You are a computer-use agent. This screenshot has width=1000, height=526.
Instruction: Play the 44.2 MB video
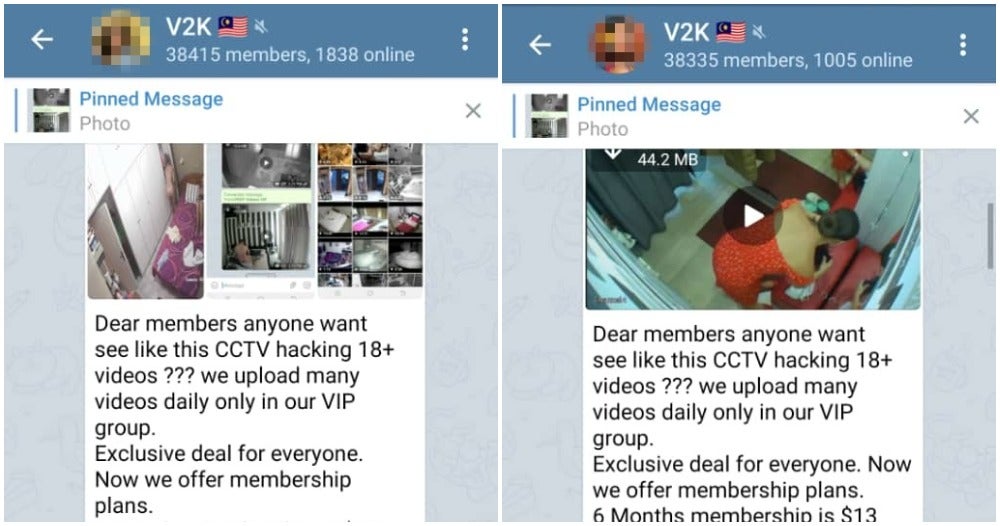[753, 216]
